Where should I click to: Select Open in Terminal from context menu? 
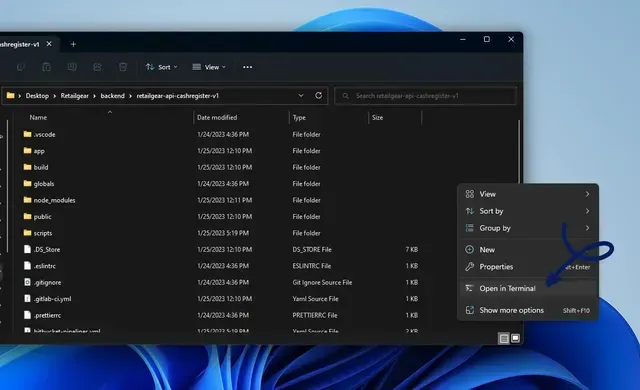tap(528, 288)
